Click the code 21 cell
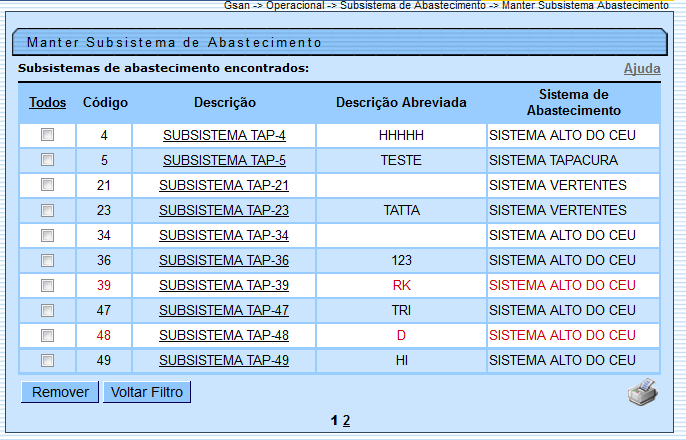 click(104, 185)
